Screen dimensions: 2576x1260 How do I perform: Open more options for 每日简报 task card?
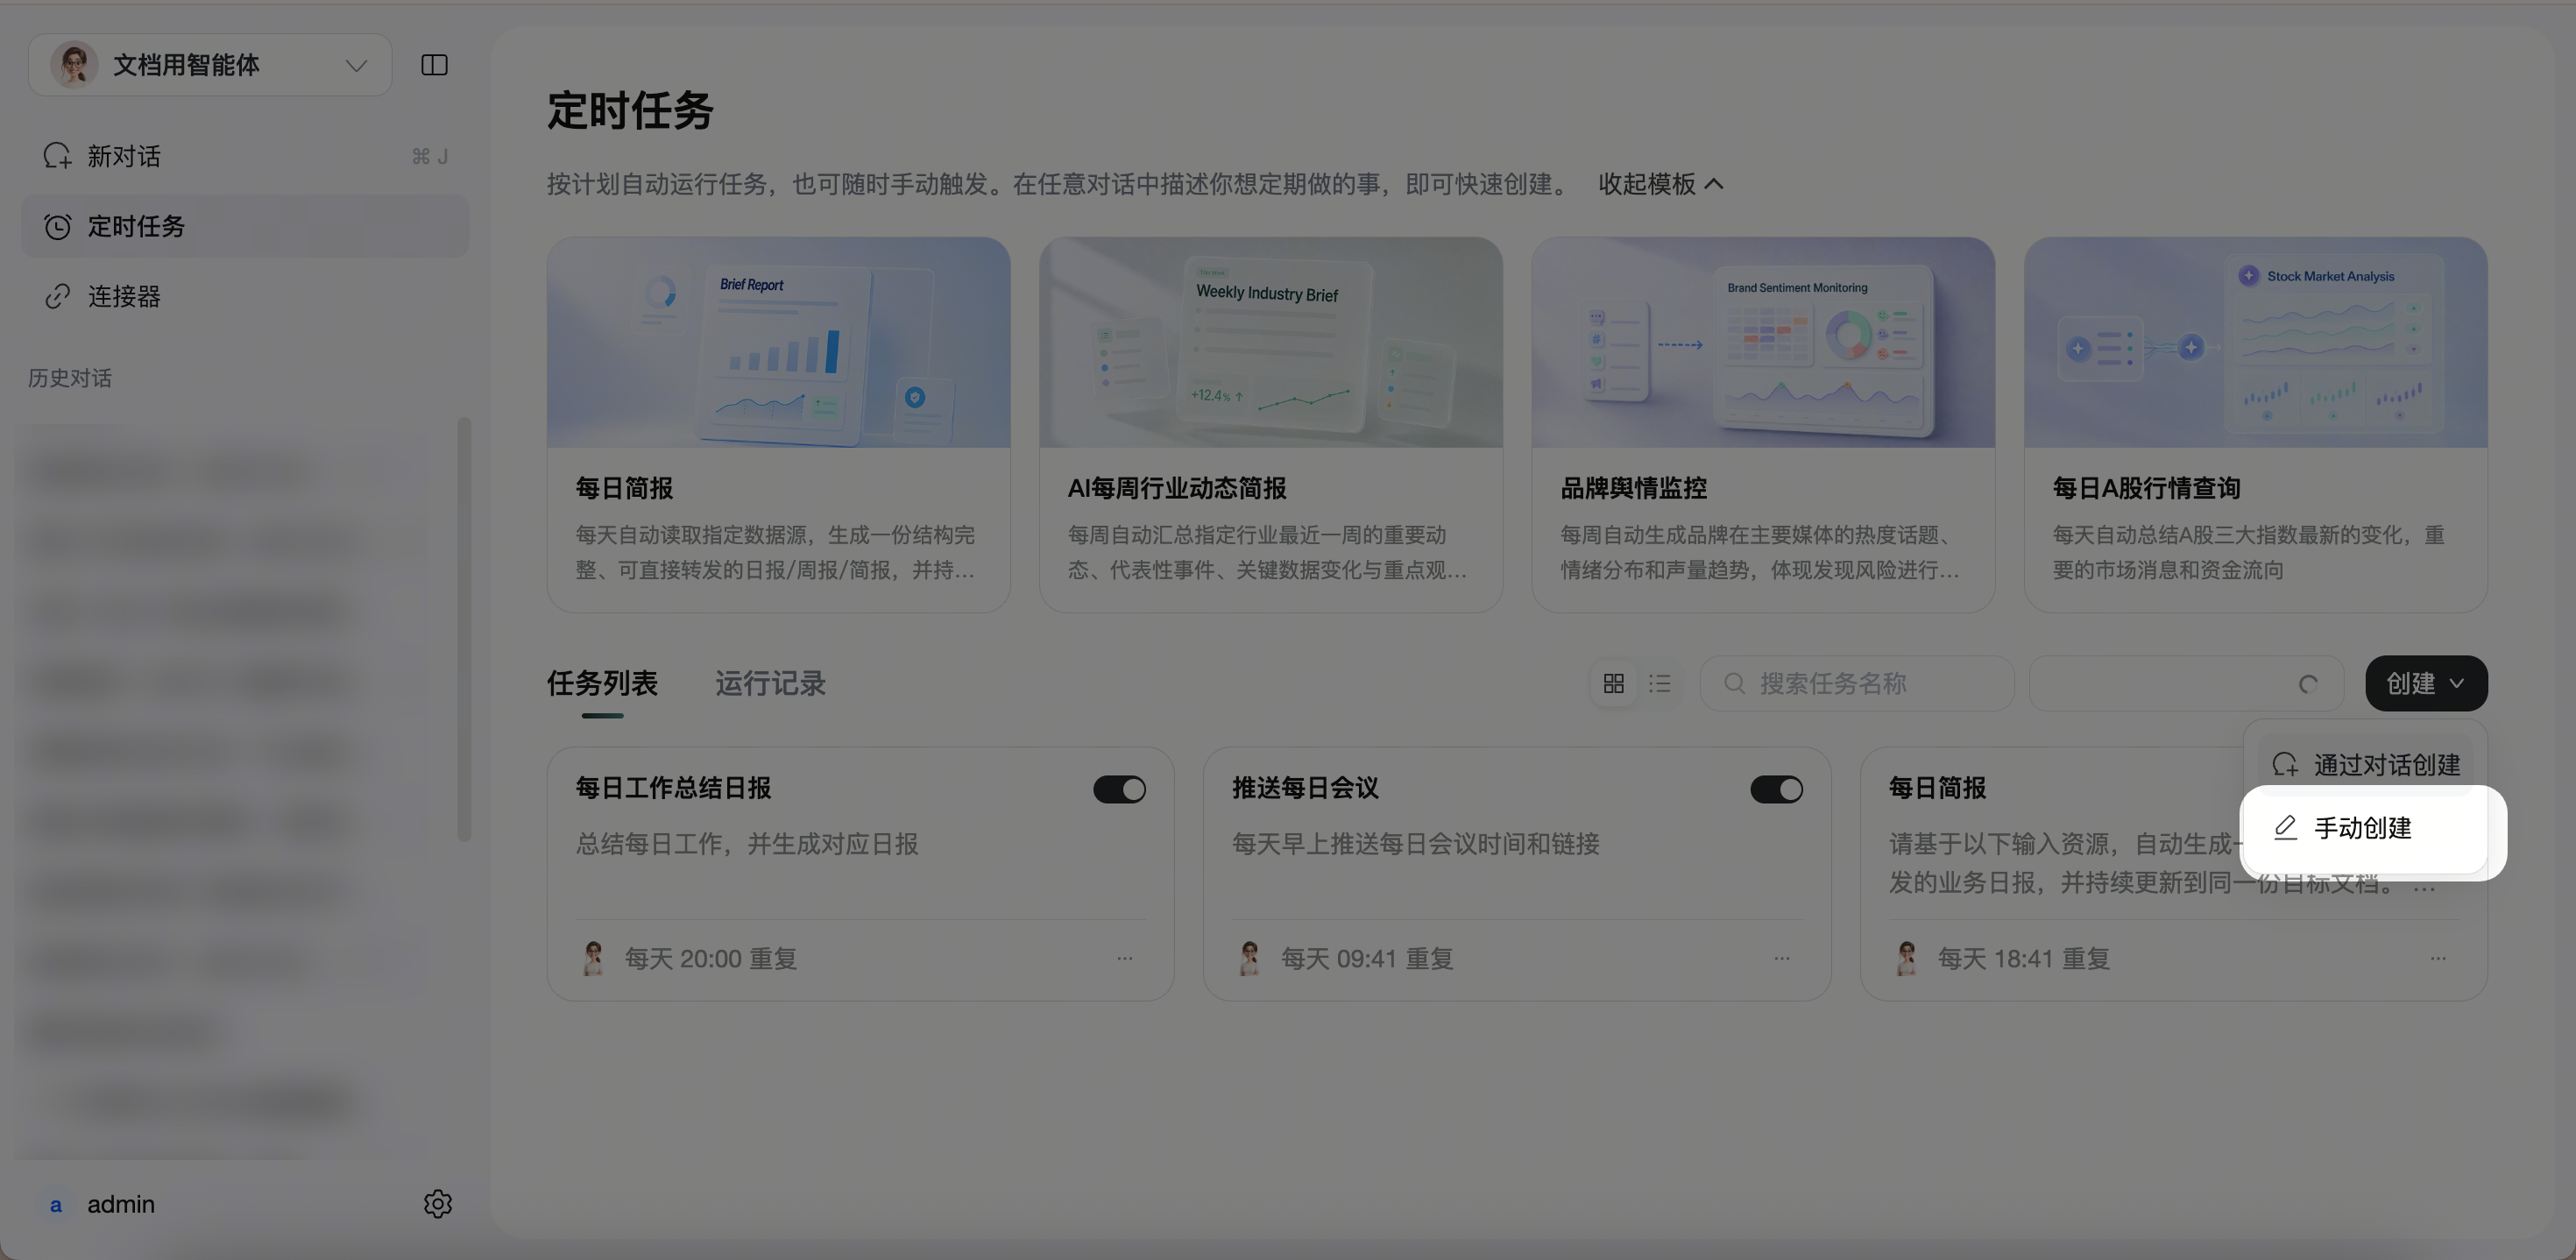2437,958
